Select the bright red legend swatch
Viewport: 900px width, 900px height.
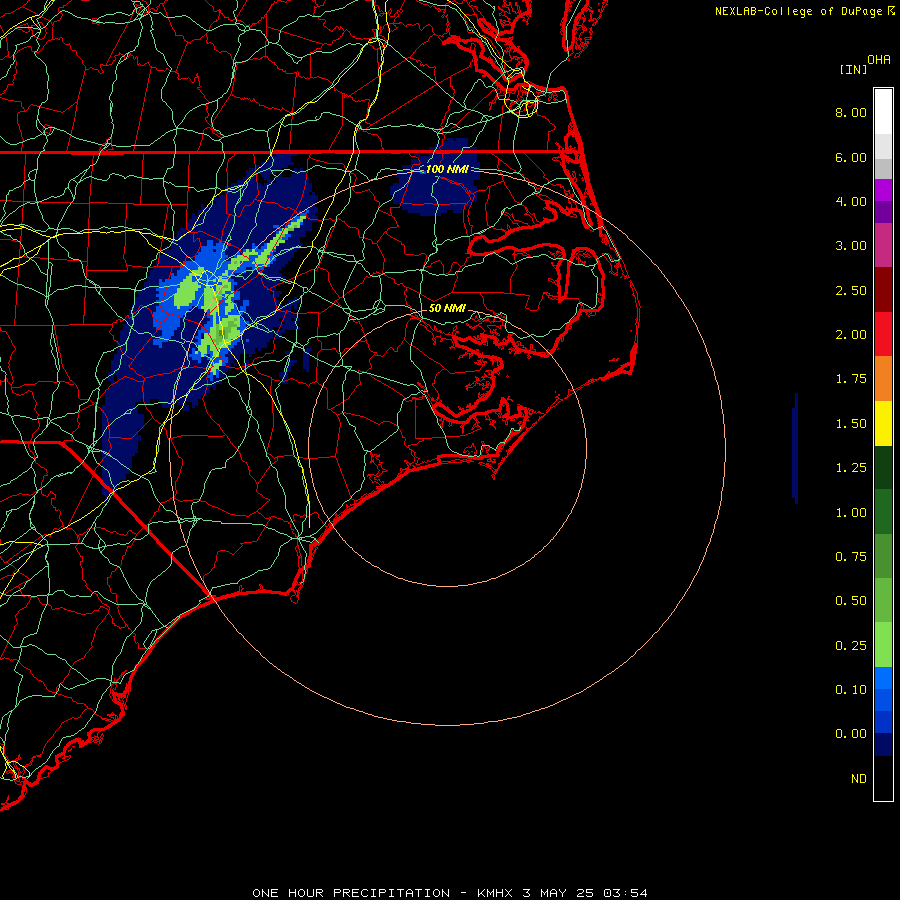(883, 334)
